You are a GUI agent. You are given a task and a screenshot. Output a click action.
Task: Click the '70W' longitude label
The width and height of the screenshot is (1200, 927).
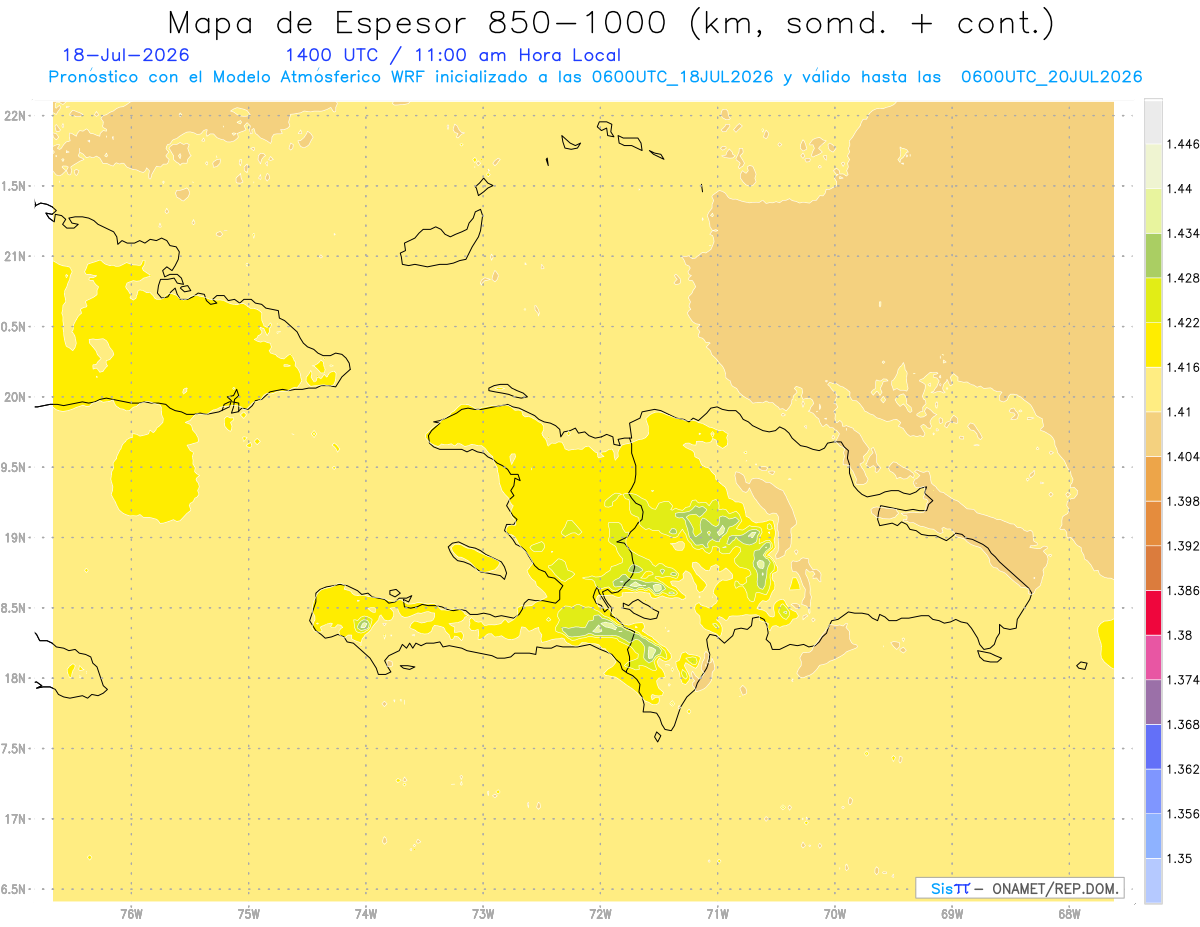[x=835, y=914]
